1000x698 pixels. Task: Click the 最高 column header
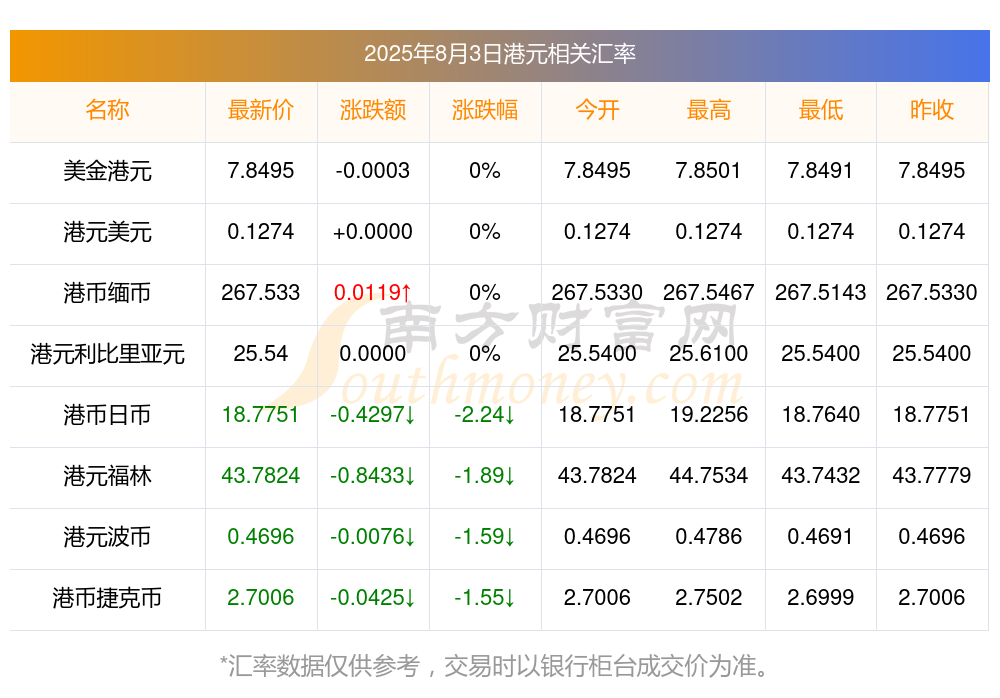(x=709, y=110)
